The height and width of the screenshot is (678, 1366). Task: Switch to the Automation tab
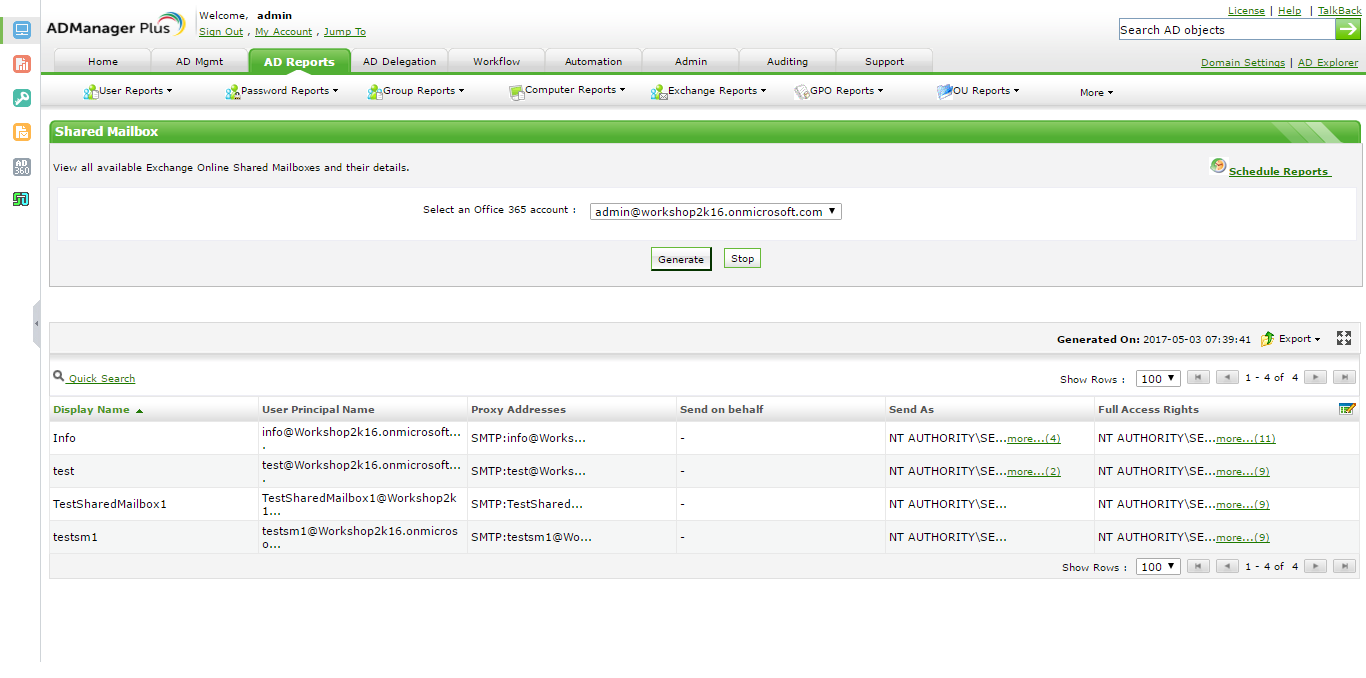click(x=594, y=61)
